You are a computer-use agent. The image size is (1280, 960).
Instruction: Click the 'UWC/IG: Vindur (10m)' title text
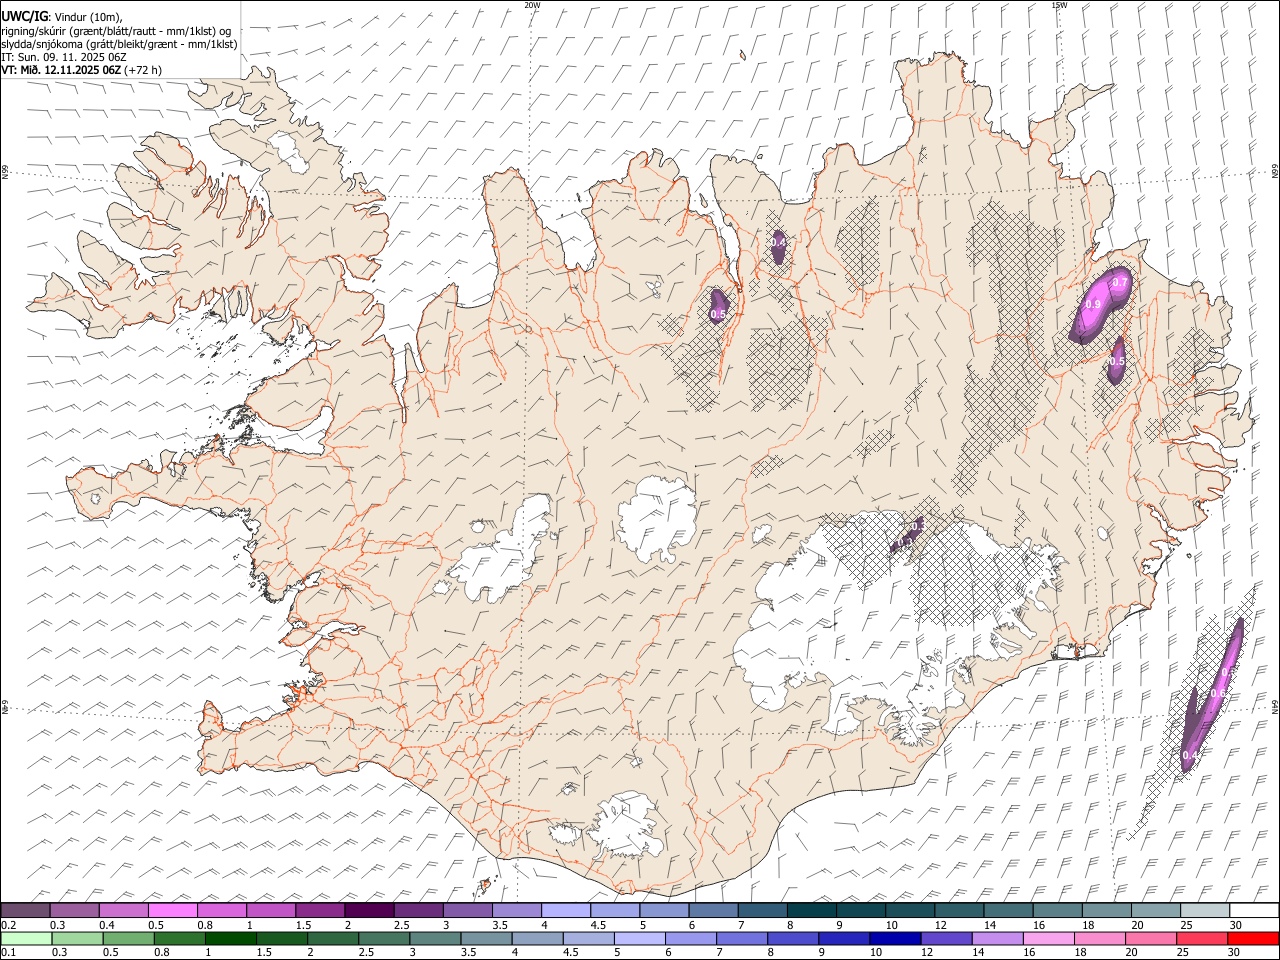pos(61,16)
